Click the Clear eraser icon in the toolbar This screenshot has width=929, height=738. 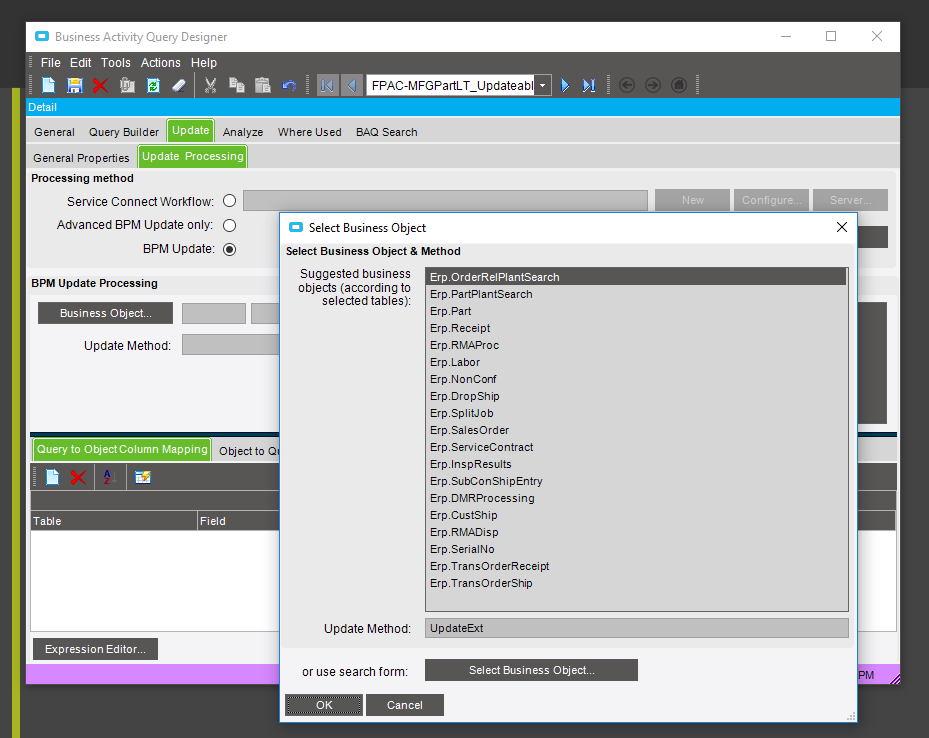tap(179, 86)
